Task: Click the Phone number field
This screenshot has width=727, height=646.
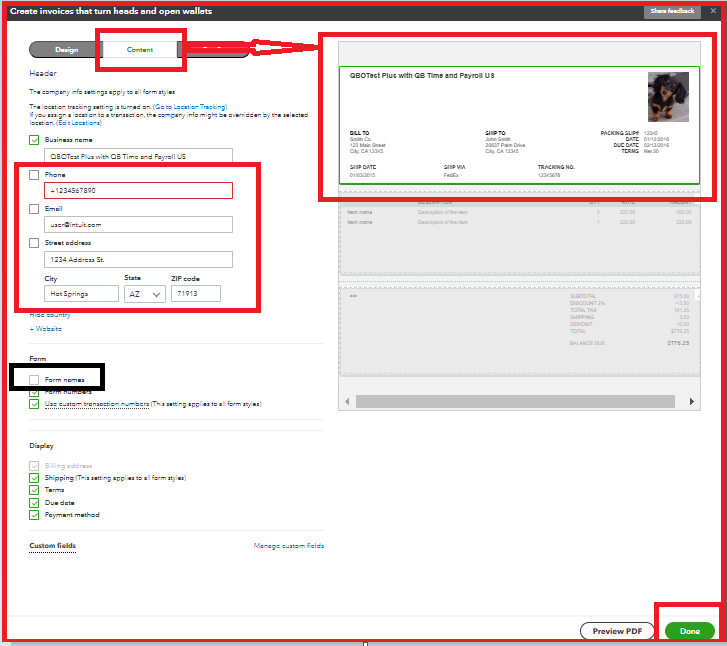Action: pyautogui.click(x=138, y=191)
